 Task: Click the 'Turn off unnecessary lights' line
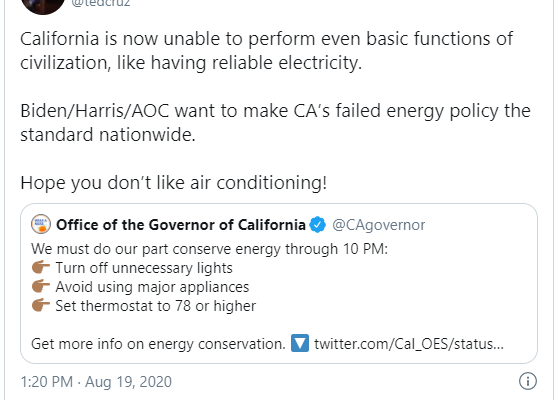(x=144, y=268)
